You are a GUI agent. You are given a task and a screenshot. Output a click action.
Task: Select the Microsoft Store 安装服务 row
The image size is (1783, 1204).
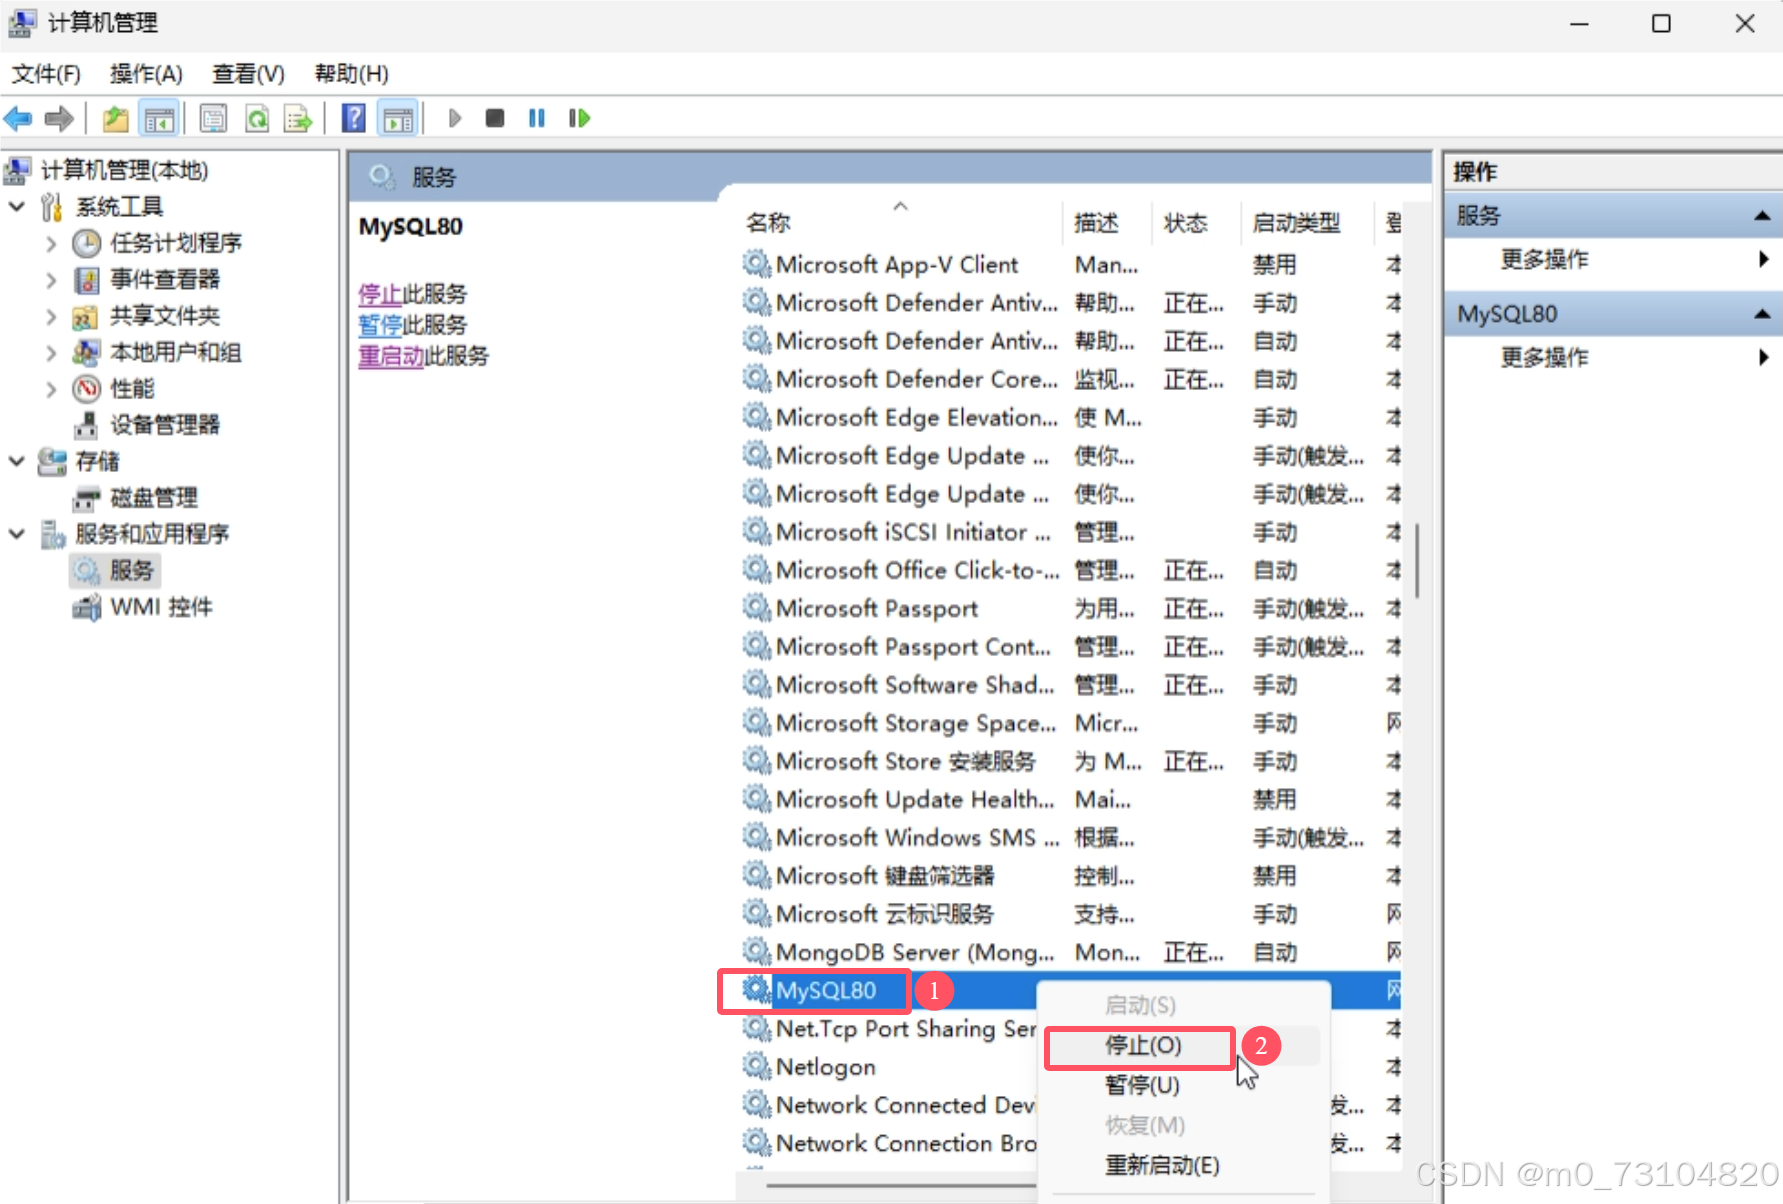(x=1070, y=762)
